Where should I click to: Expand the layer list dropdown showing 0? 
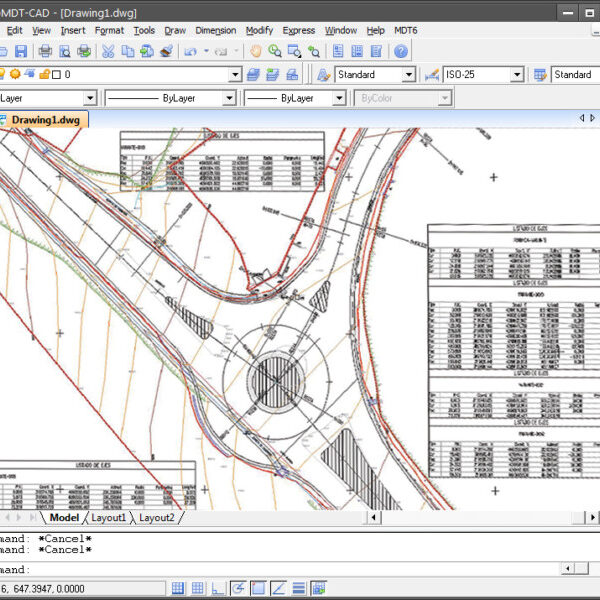235,75
